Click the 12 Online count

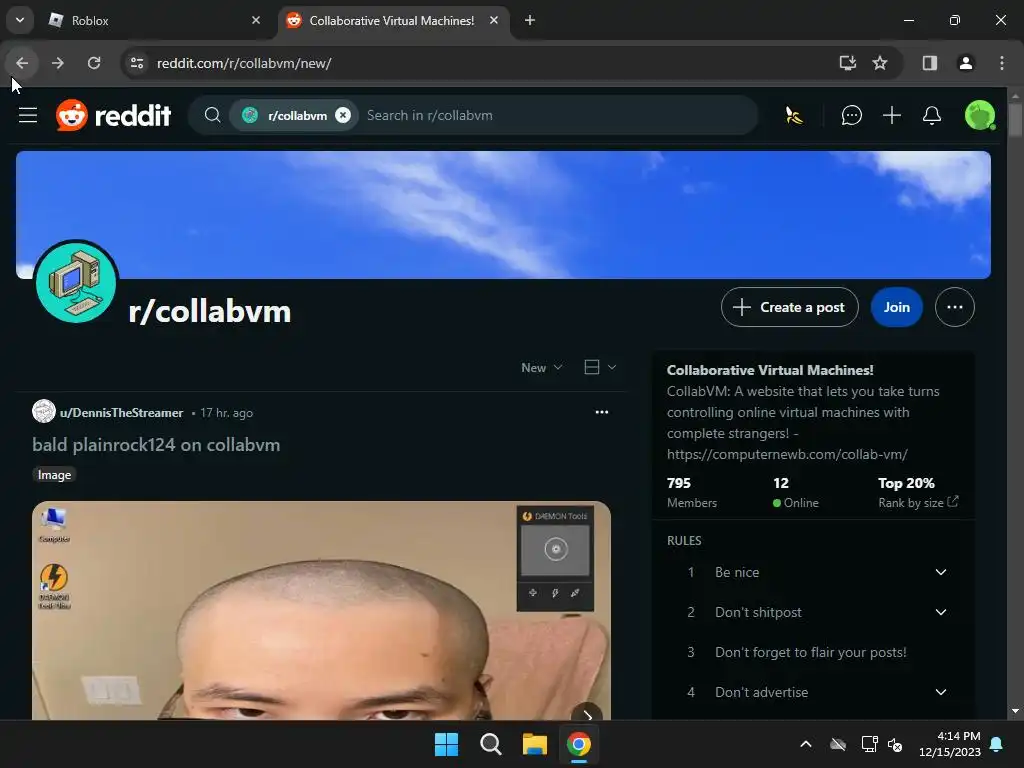tap(795, 492)
